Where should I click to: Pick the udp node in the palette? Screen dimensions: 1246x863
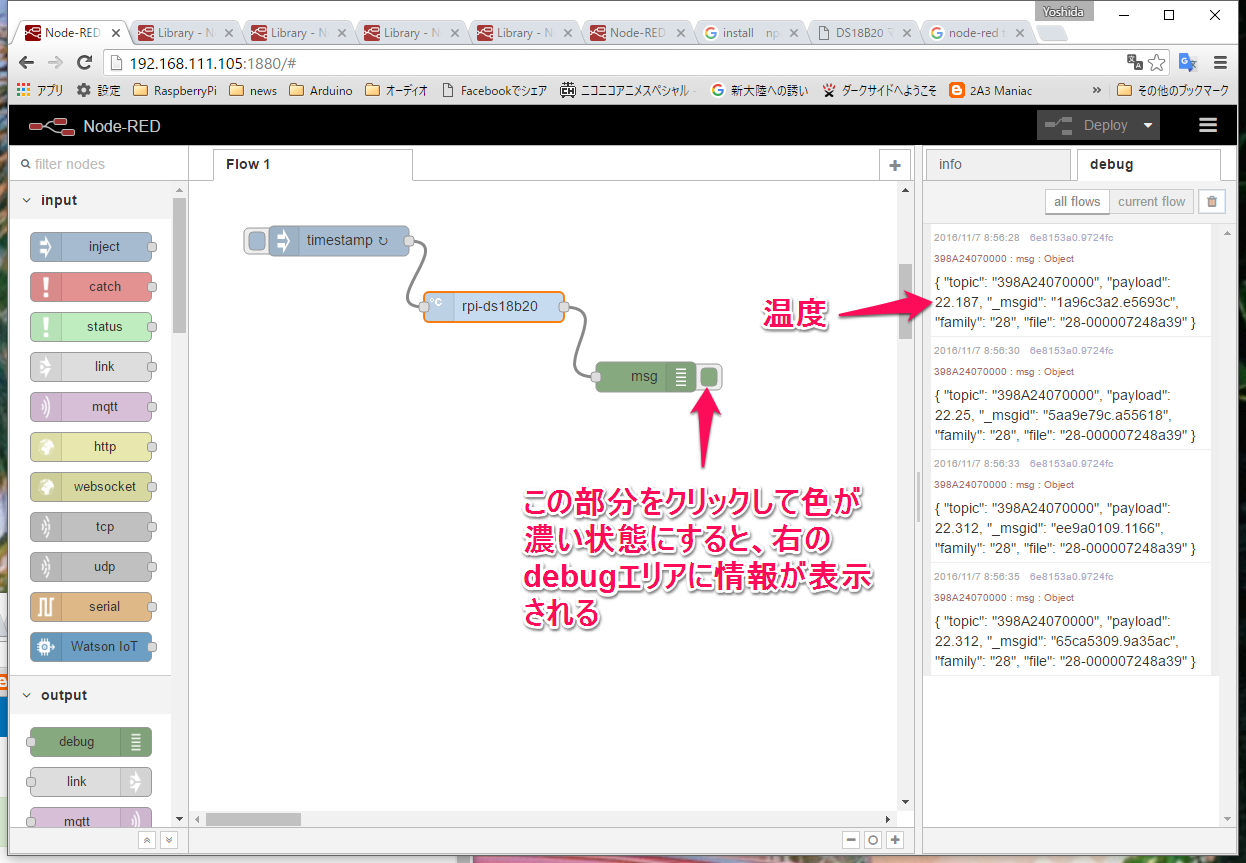(91, 567)
